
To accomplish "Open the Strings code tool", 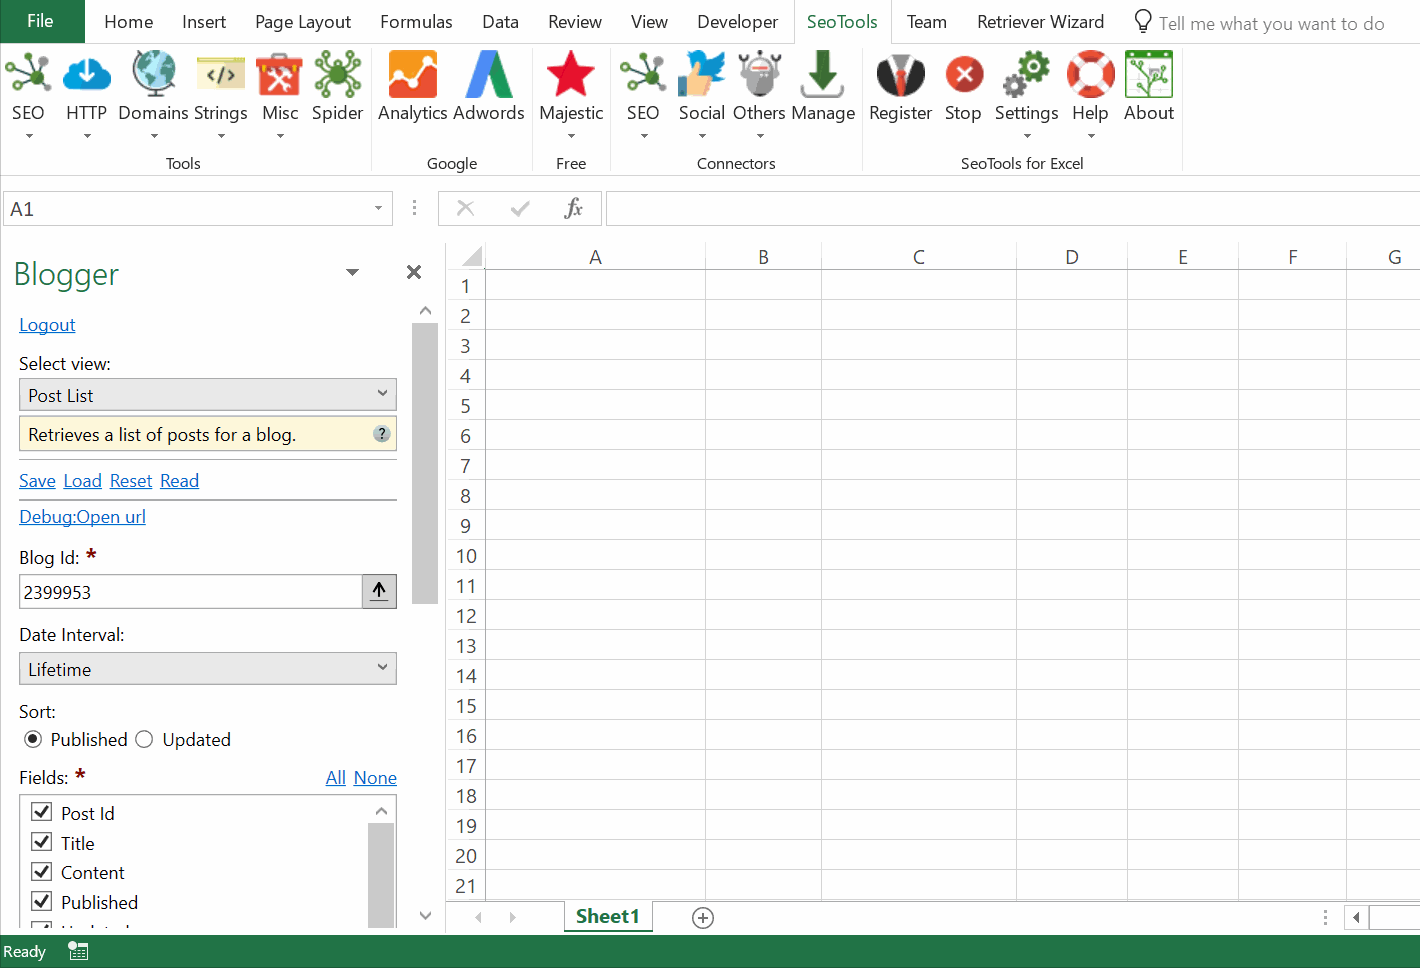I will coord(221,75).
